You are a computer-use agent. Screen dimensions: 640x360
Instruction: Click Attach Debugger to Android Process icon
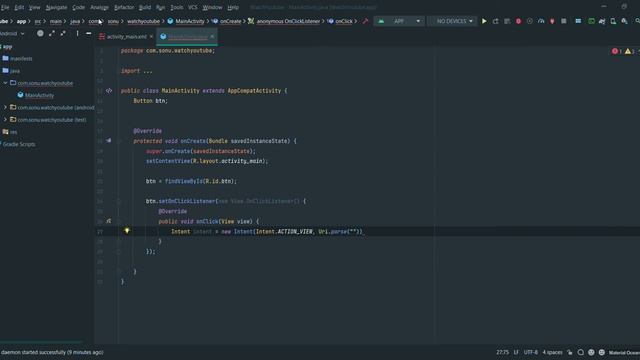(x=552, y=21)
